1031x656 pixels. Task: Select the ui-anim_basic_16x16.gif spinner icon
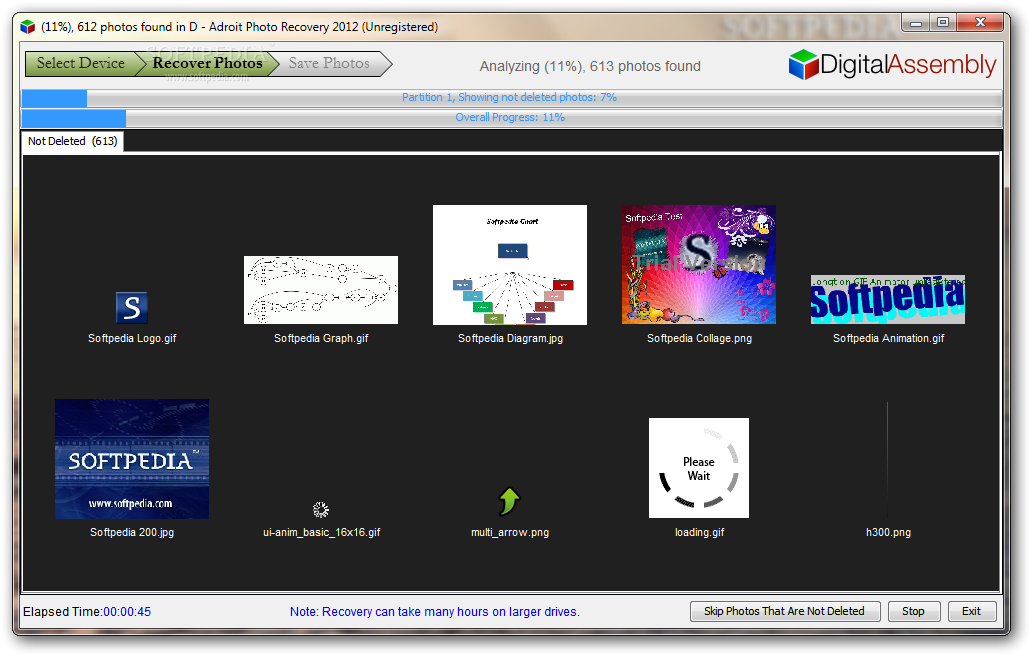(x=321, y=509)
